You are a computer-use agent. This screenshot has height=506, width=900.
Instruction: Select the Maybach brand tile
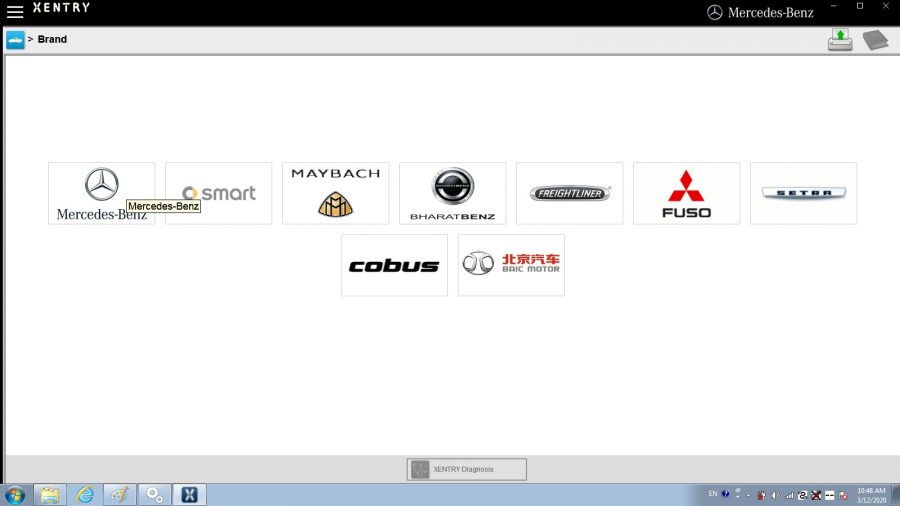click(335, 193)
